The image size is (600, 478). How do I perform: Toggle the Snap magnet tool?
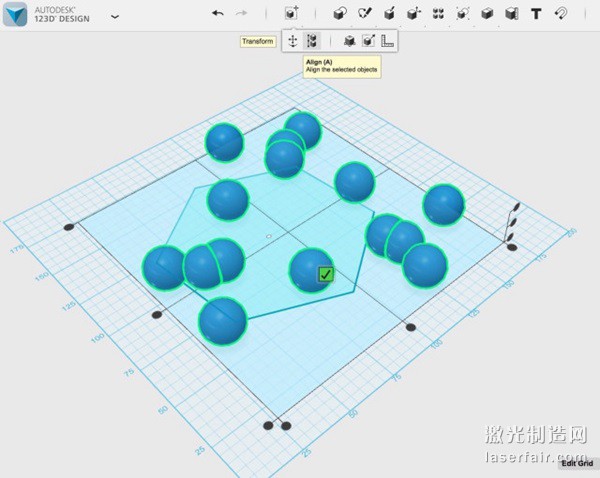(x=561, y=14)
